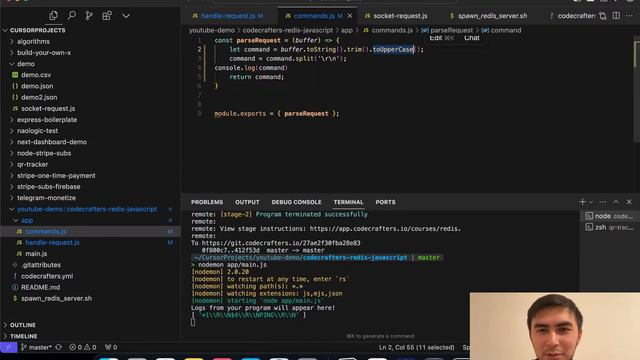Close the commands.js editor tab
The image size is (640, 360).
point(350,16)
